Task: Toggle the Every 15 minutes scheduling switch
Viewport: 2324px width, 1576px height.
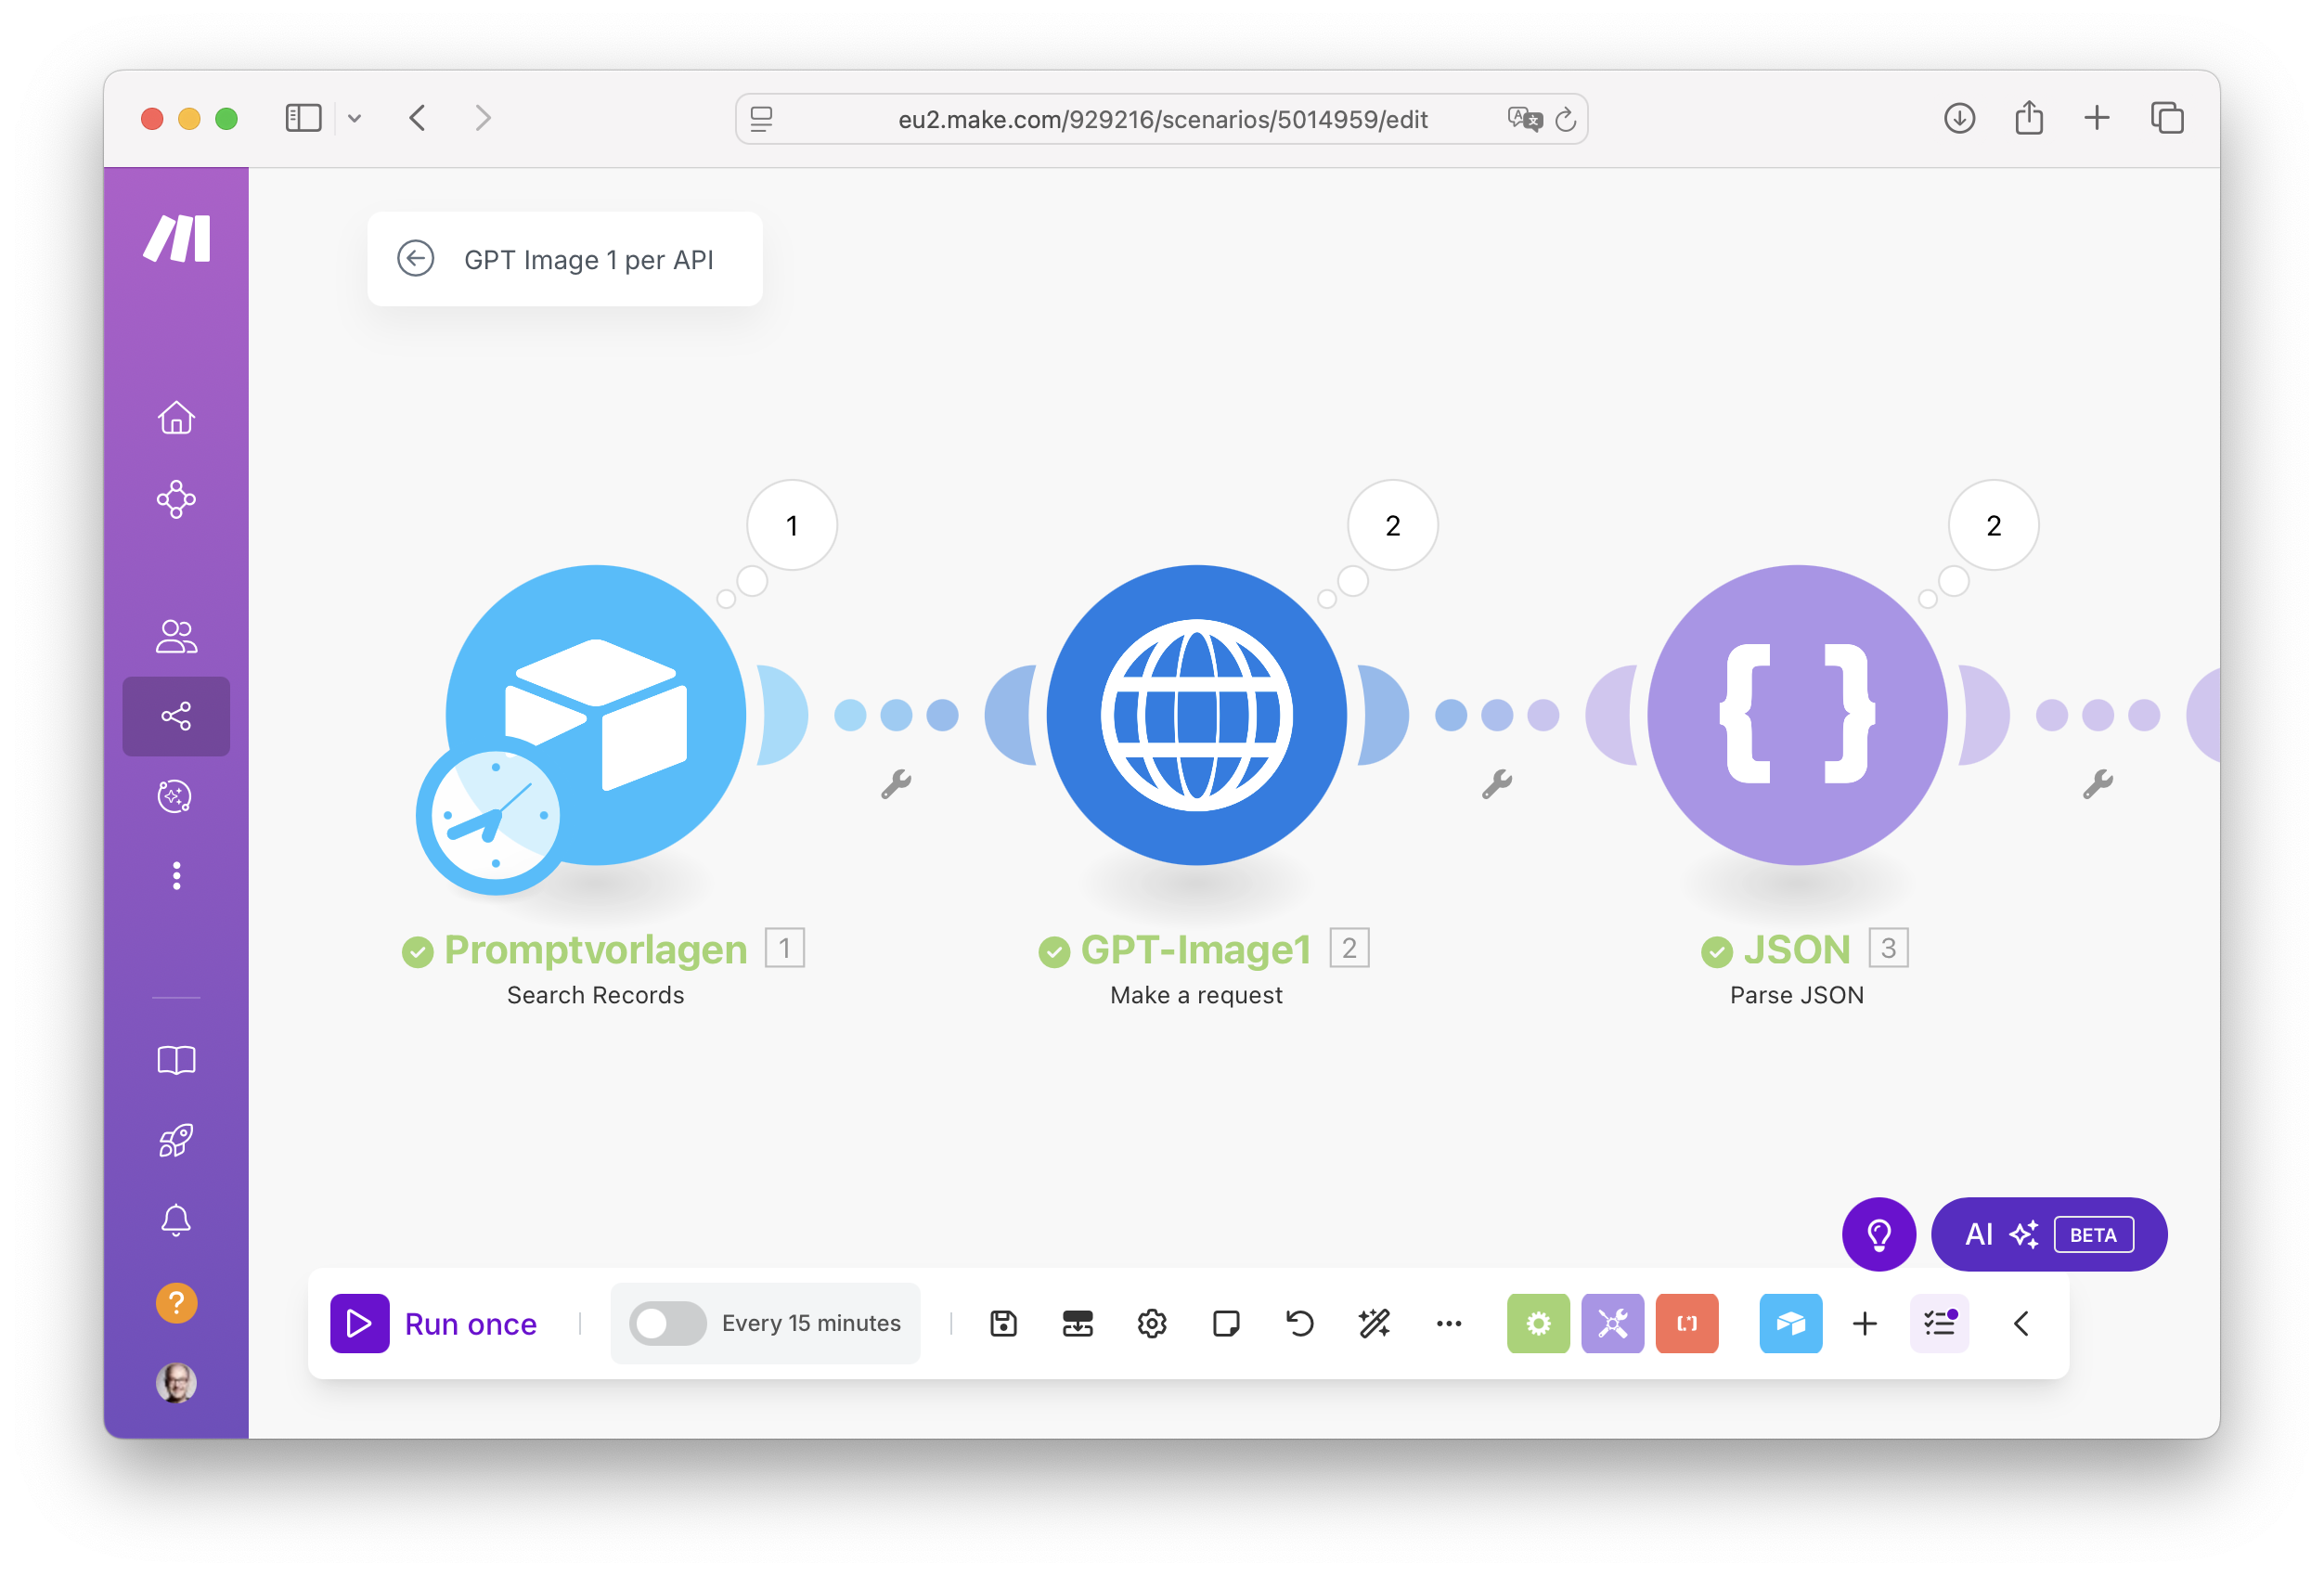Action: coord(667,1324)
